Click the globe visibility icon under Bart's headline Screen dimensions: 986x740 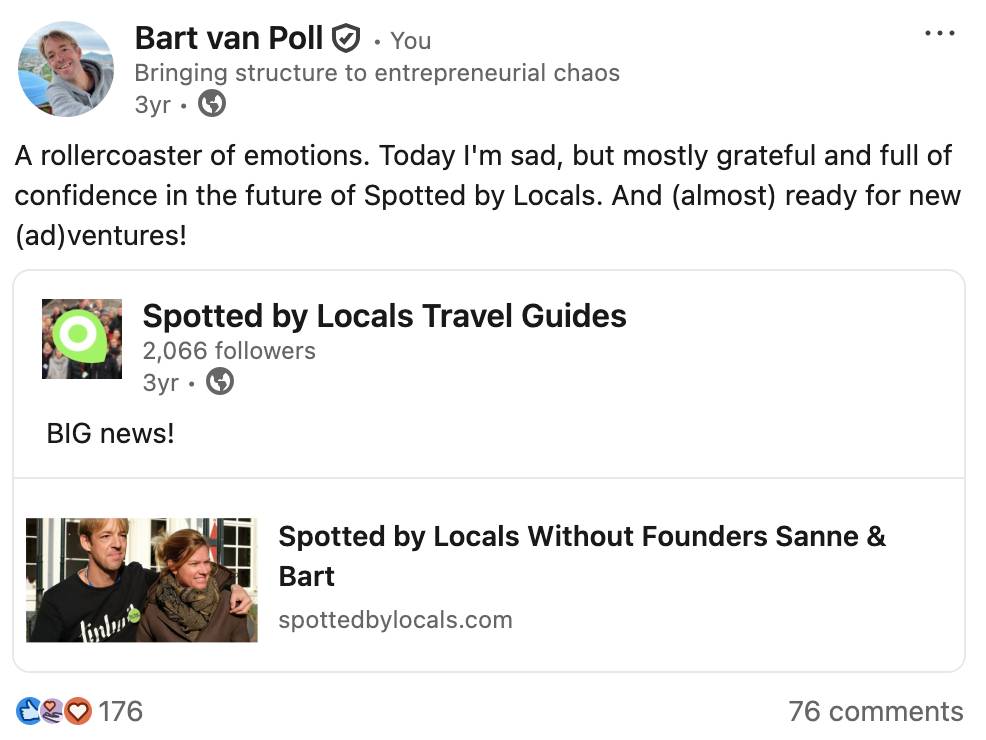tap(211, 103)
